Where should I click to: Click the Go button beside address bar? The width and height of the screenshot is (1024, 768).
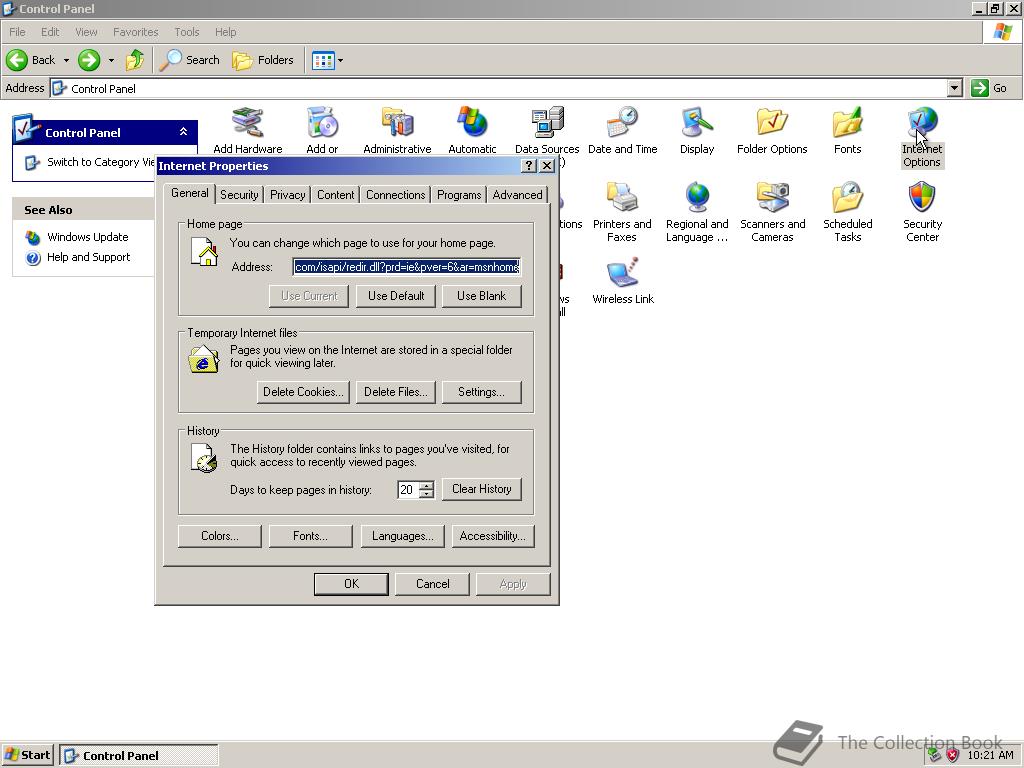[989, 88]
